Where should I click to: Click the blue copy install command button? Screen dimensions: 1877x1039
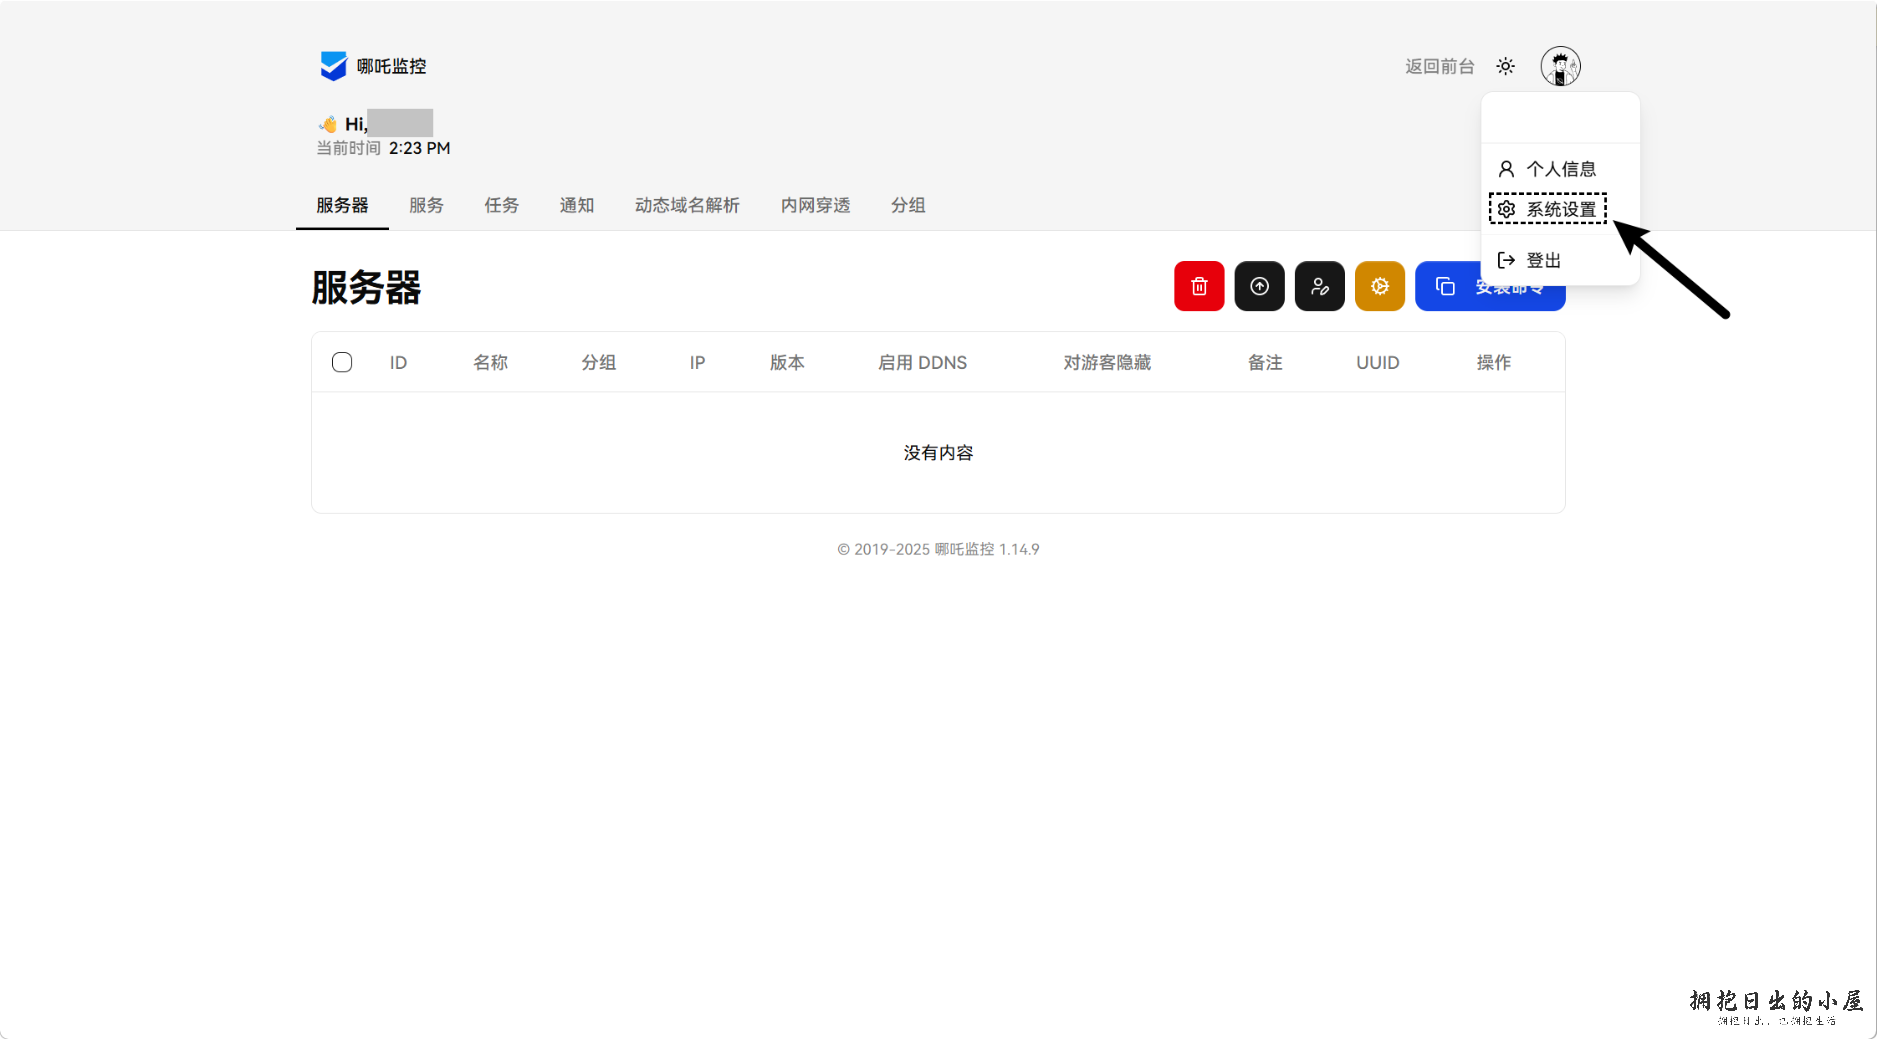coord(1447,287)
